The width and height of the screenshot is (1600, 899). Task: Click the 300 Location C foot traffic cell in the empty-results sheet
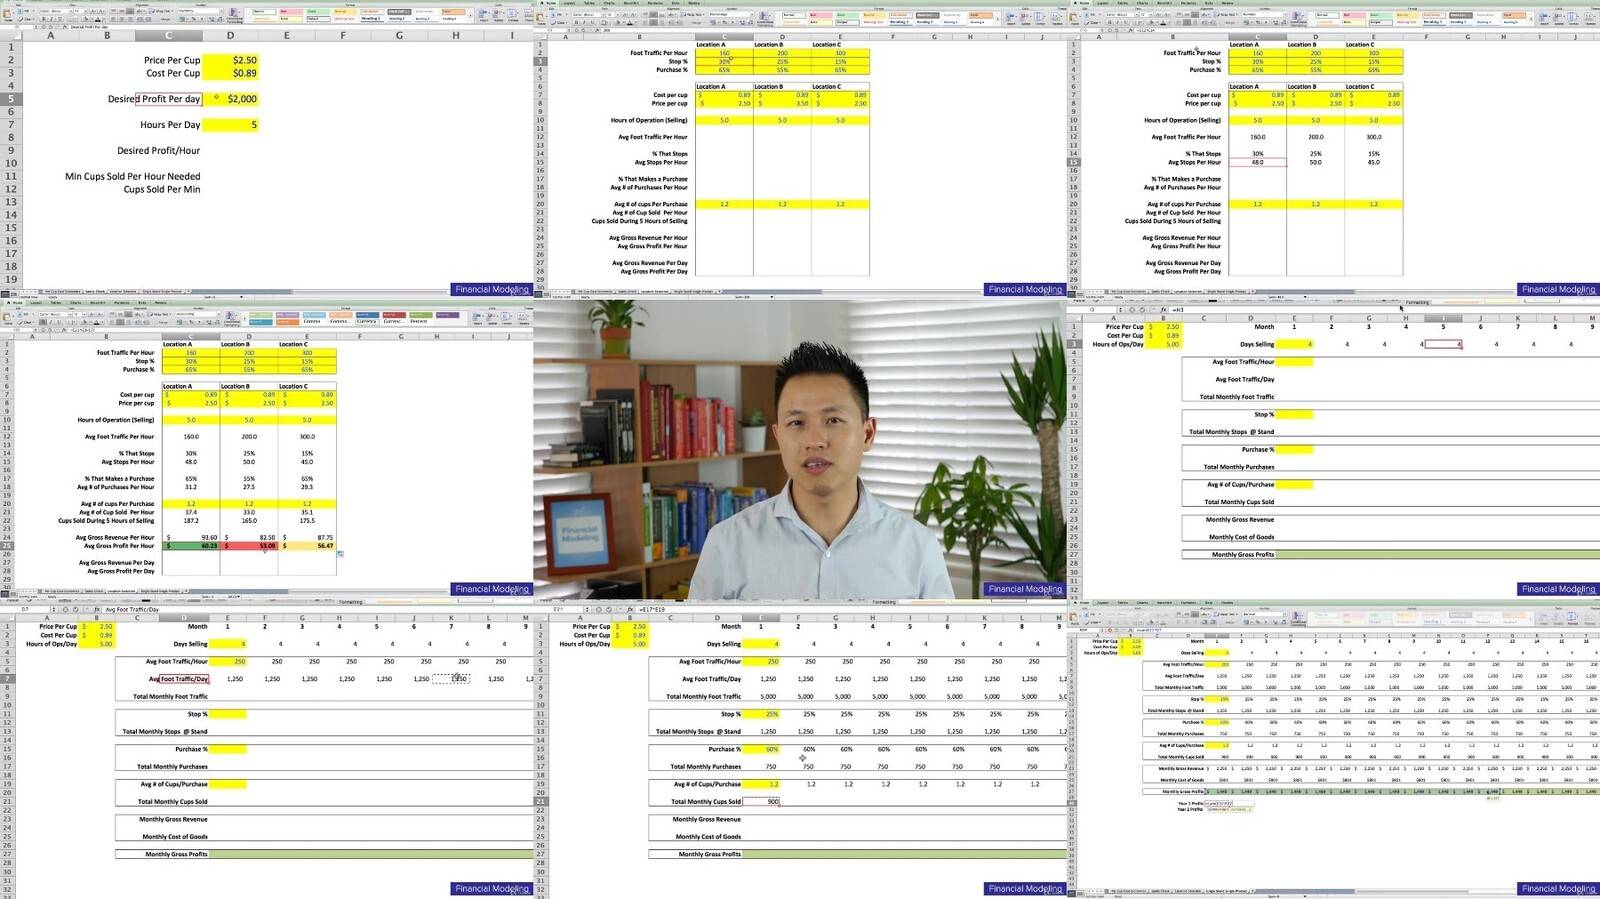tap(840, 53)
